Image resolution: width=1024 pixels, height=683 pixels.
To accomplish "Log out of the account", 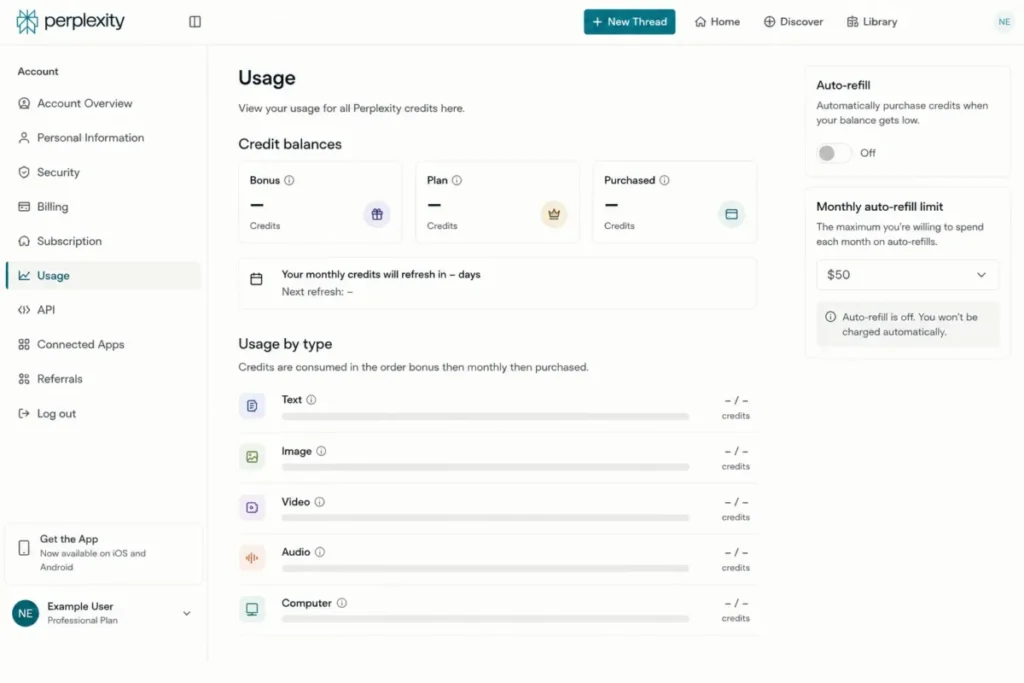I will coord(104,413).
